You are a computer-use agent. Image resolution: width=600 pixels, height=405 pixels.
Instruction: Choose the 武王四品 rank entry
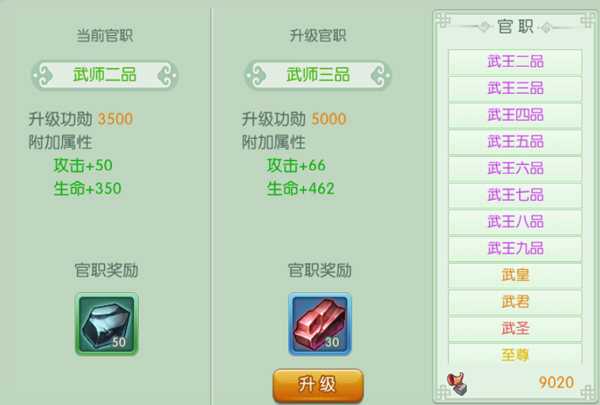click(515, 115)
